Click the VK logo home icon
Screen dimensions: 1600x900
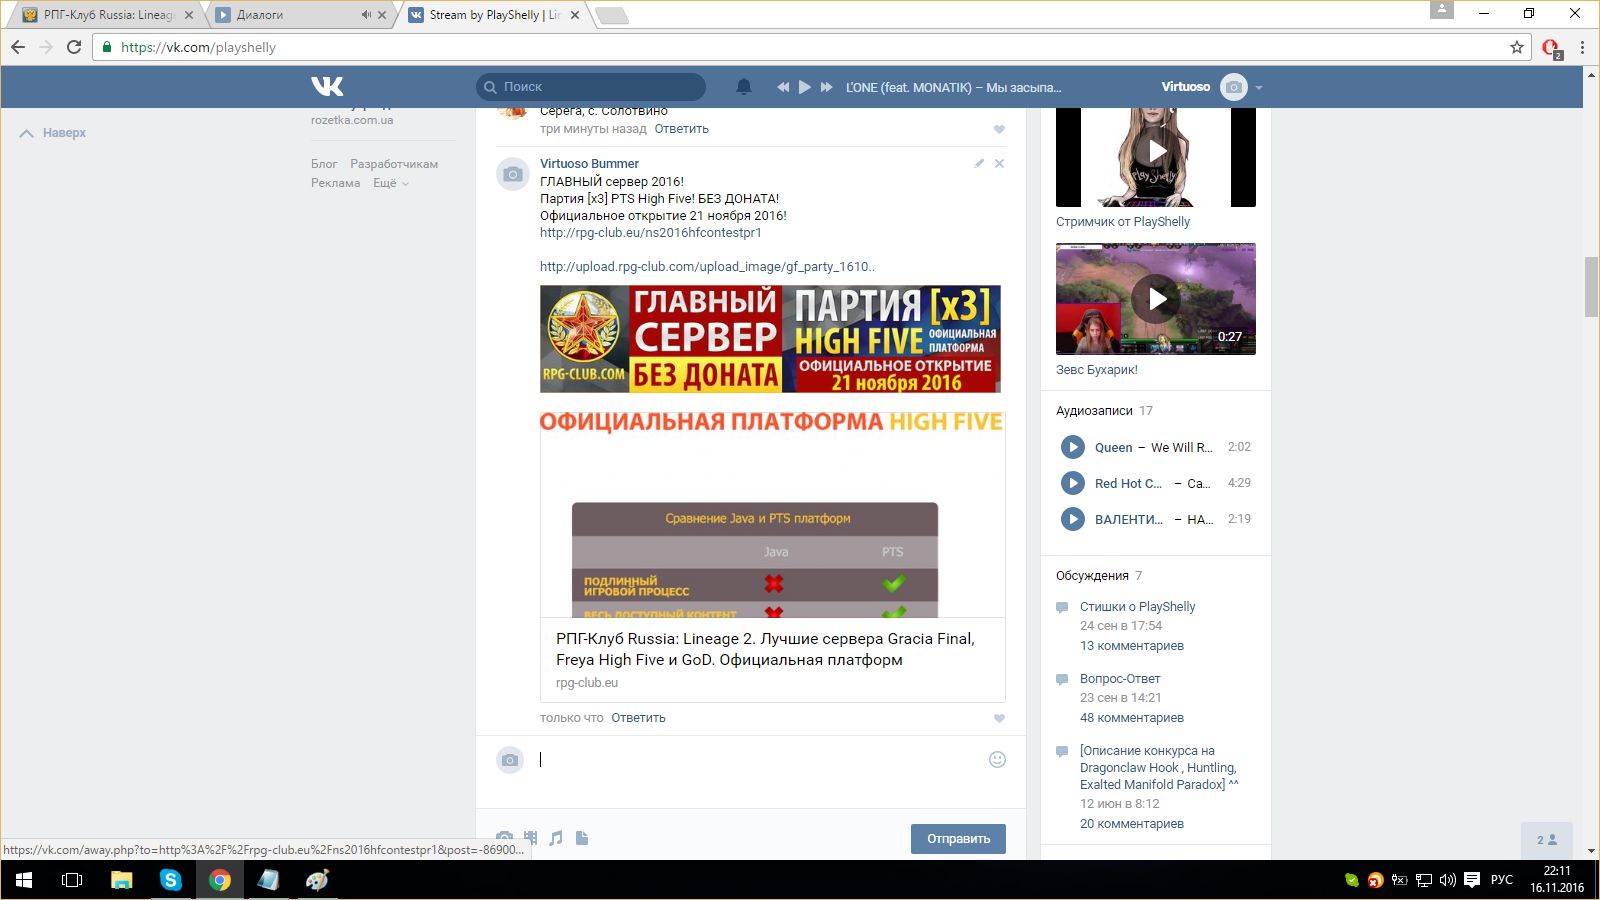[x=327, y=87]
